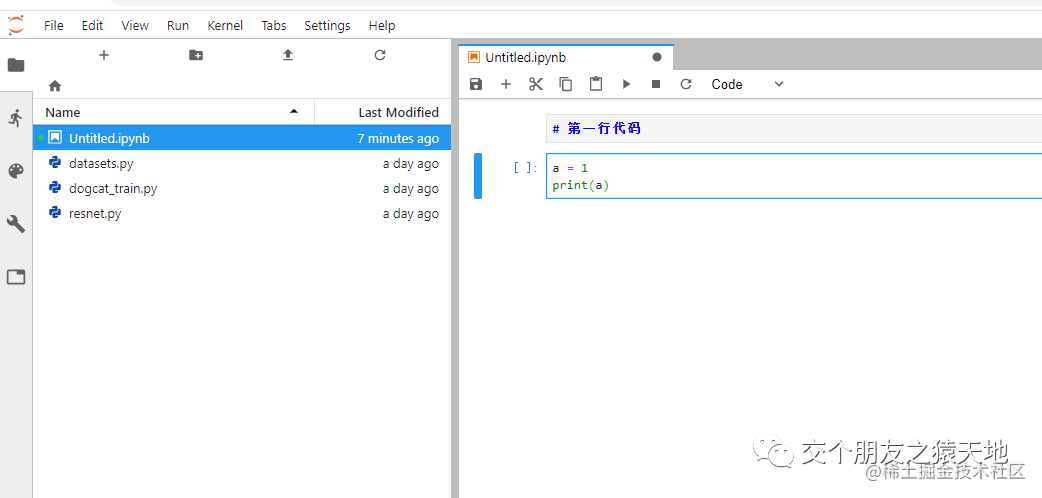The width and height of the screenshot is (1042, 498).
Task: Open the Help menu
Action: click(x=382, y=26)
